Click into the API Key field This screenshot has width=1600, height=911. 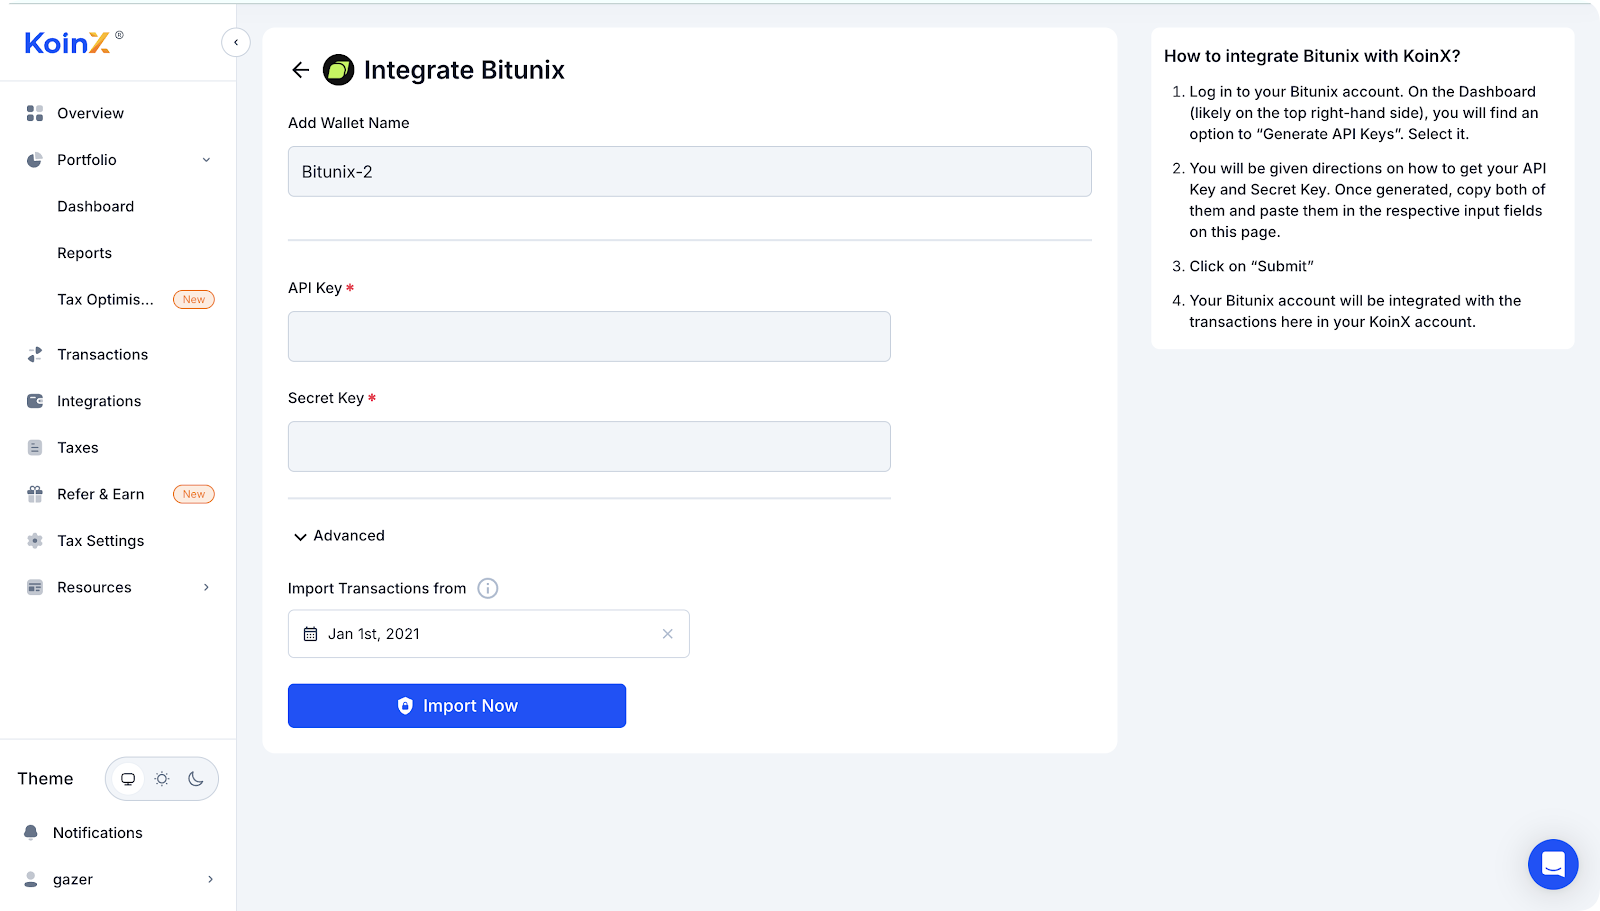coord(589,336)
